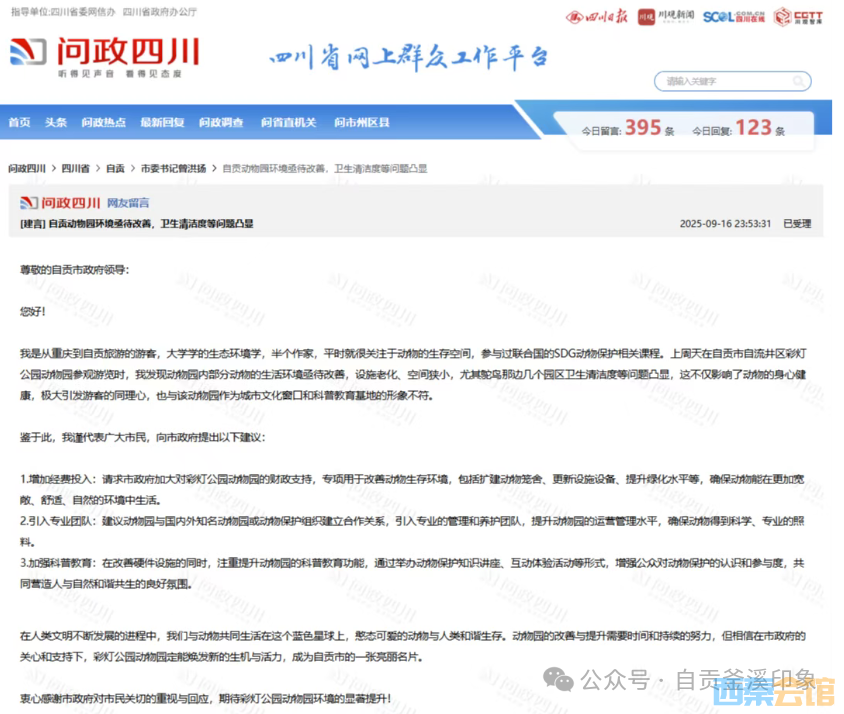Click the 问政四川 site logo
Image resolution: width=844 pixels, height=714 pixels.
point(104,56)
